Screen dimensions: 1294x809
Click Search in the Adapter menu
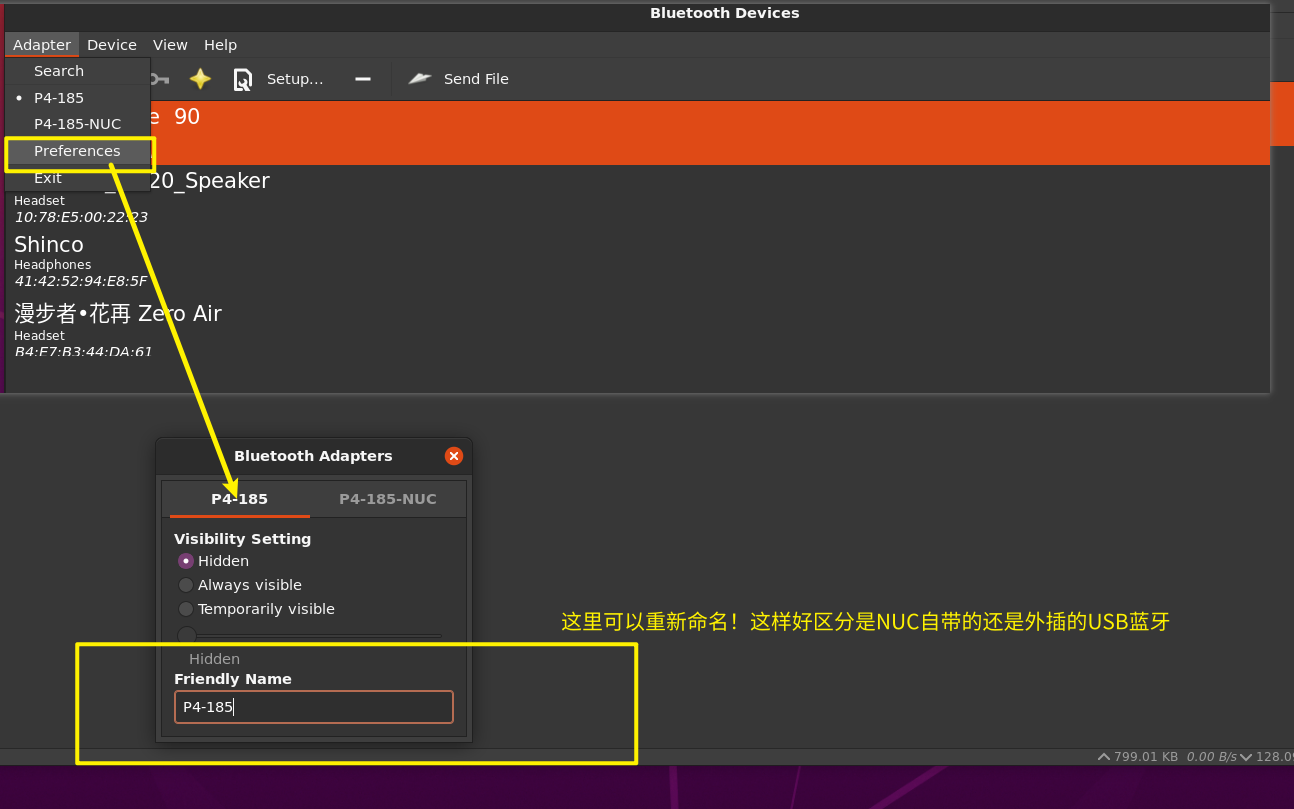pos(59,71)
